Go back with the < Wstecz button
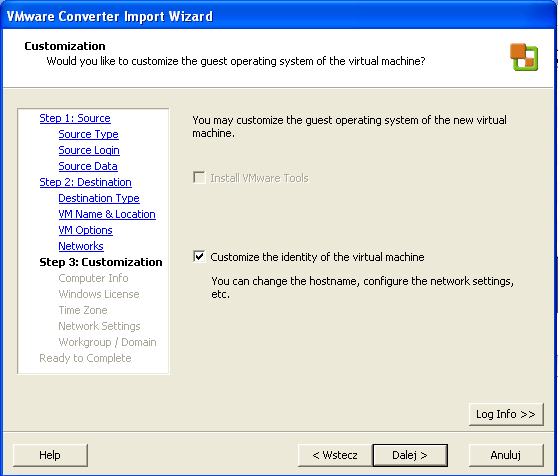 coord(335,455)
